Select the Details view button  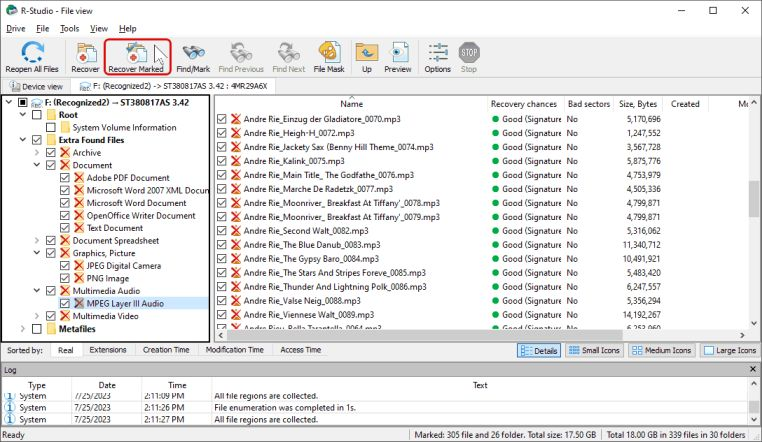(x=538, y=351)
